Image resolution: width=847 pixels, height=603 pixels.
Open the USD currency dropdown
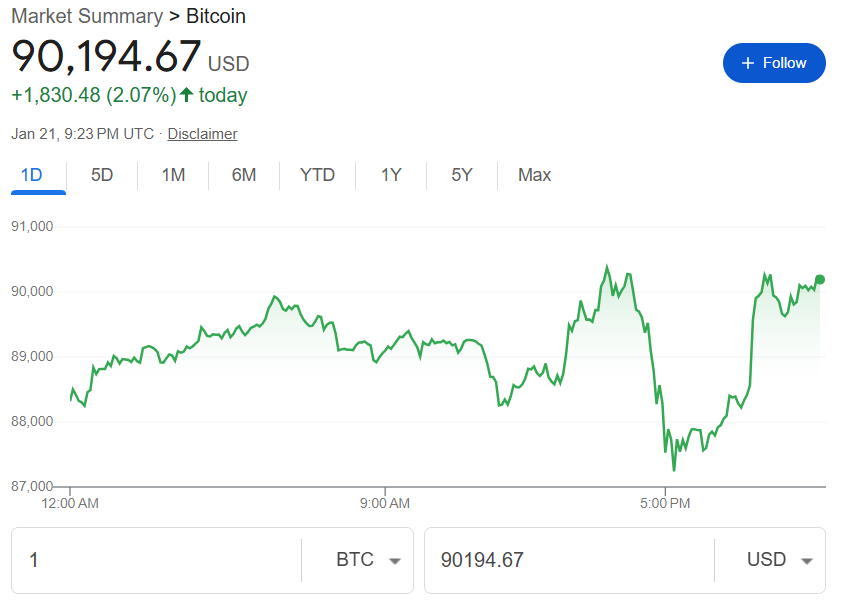[x=779, y=560]
